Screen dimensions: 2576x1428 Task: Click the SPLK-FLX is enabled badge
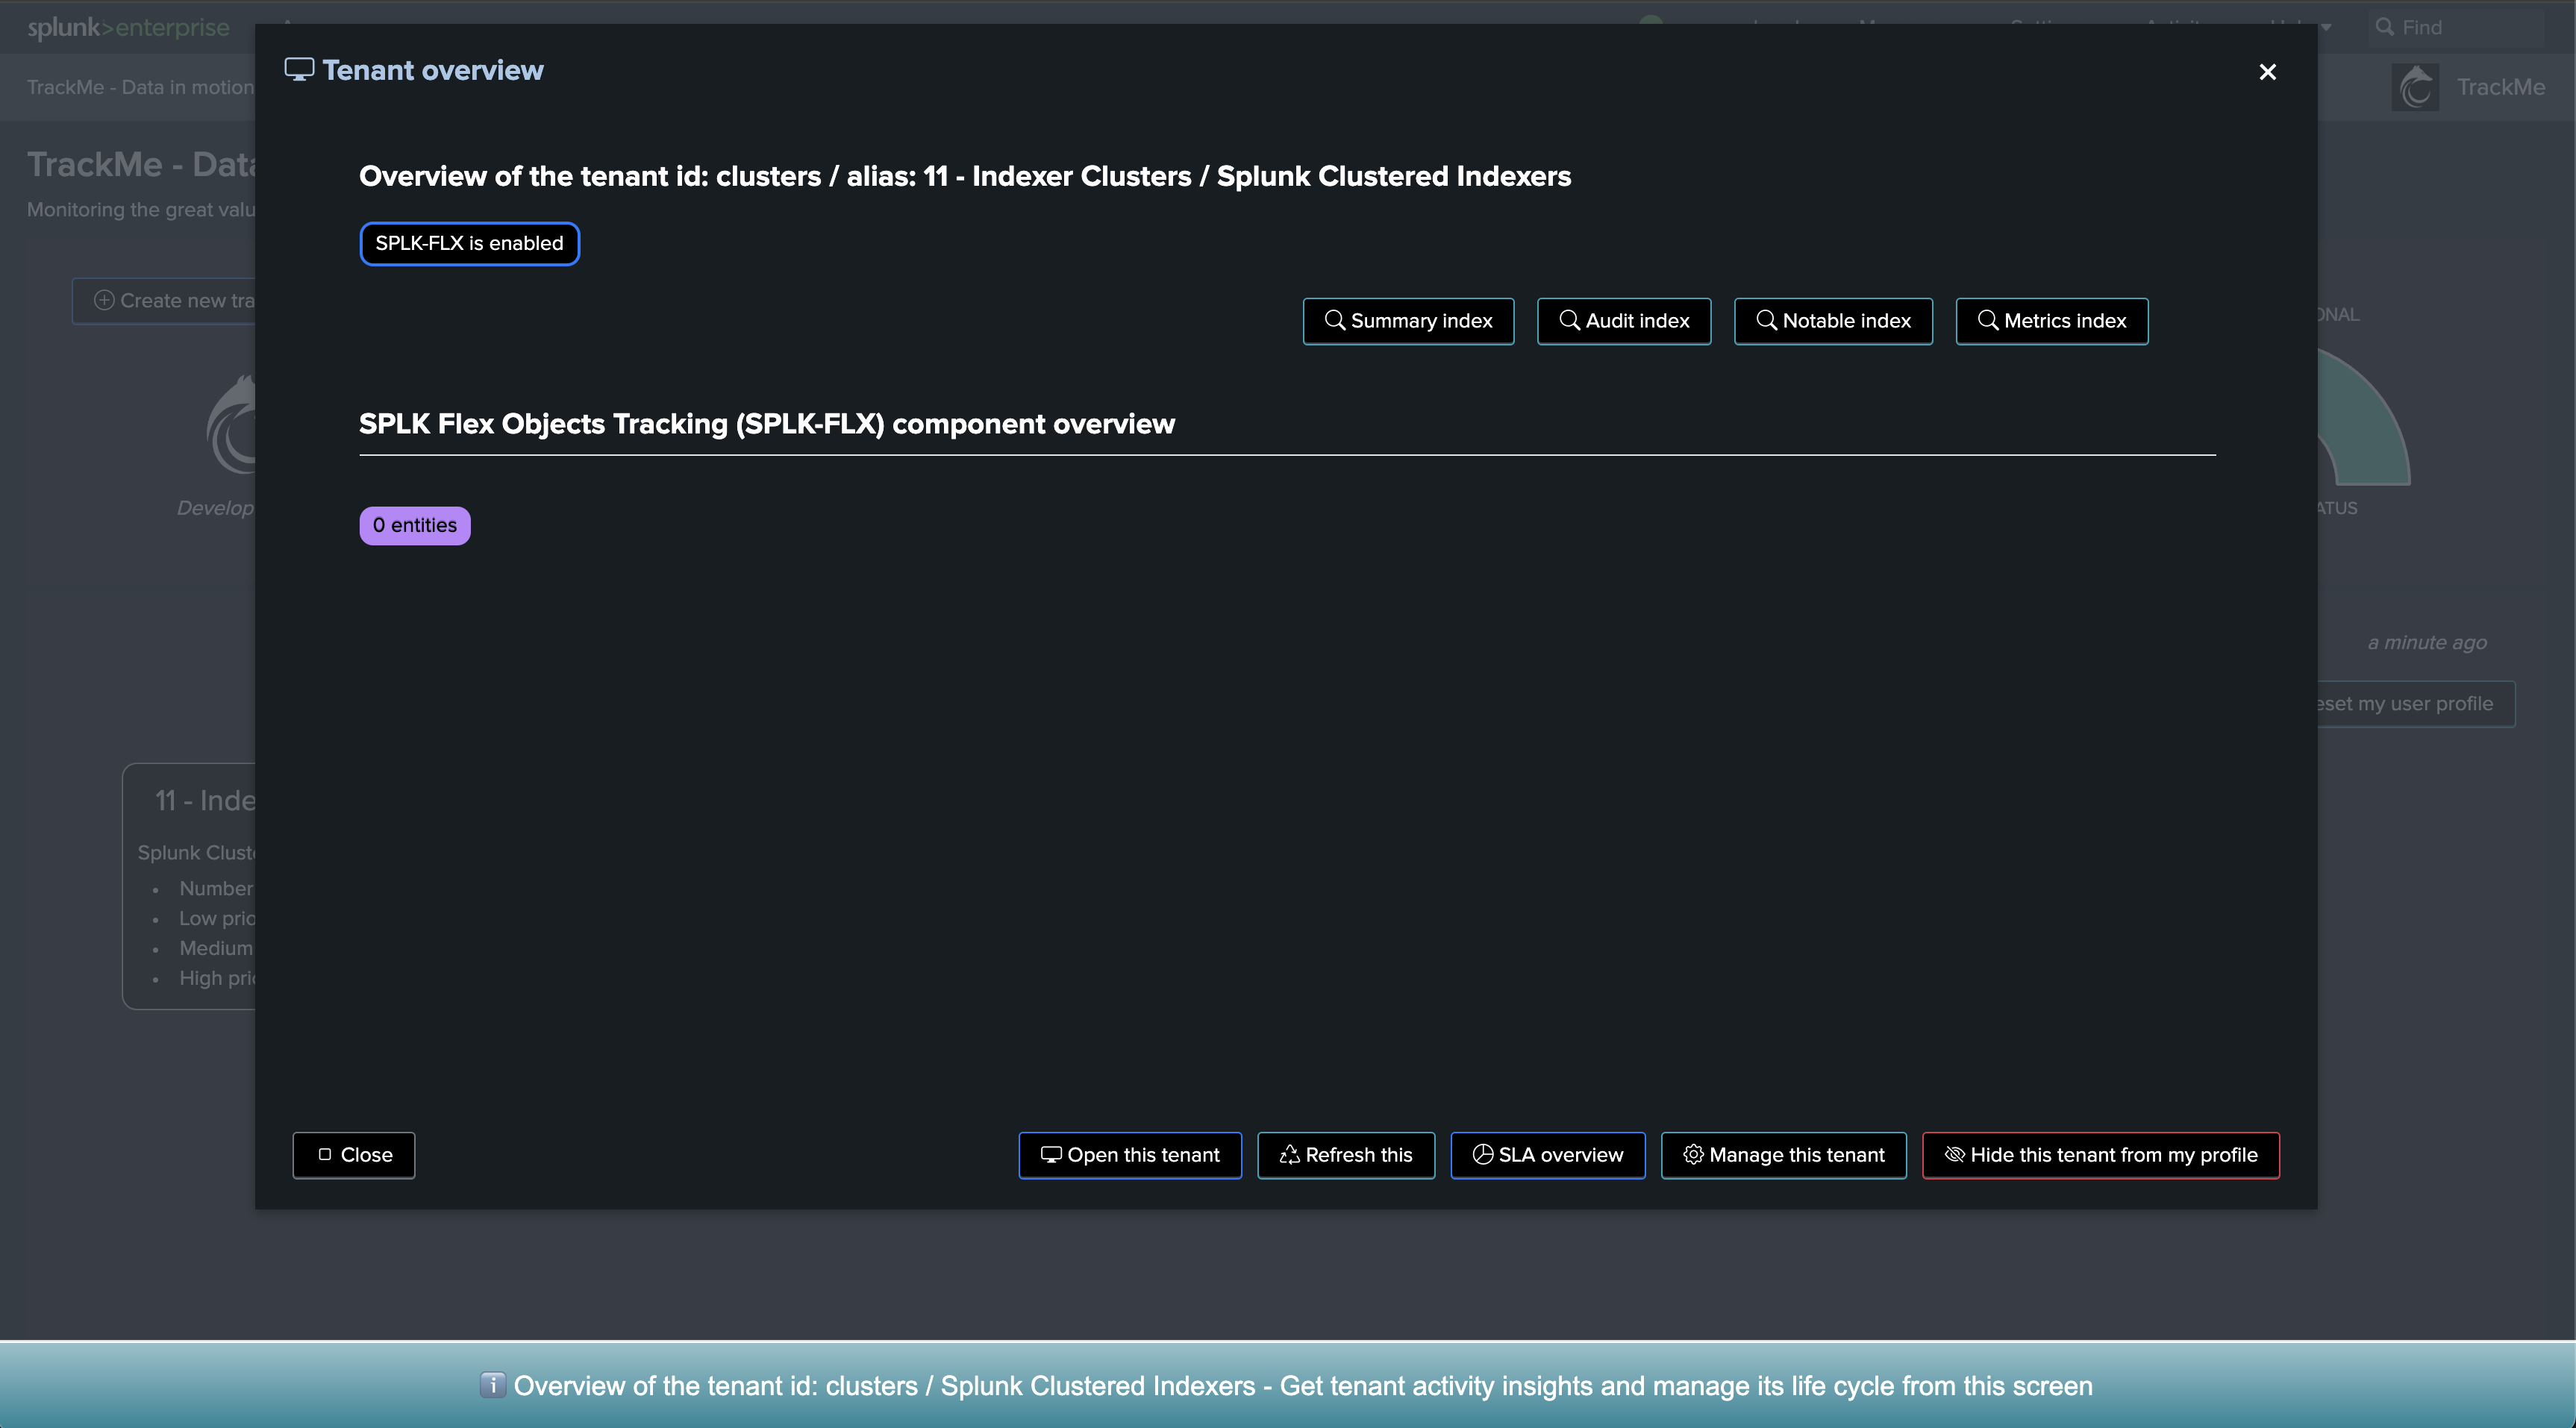[x=469, y=244]
